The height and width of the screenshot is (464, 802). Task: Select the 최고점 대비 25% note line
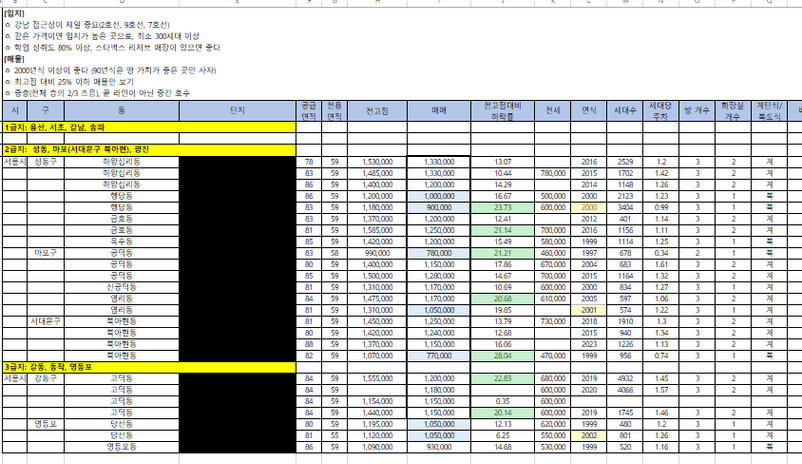69,82
